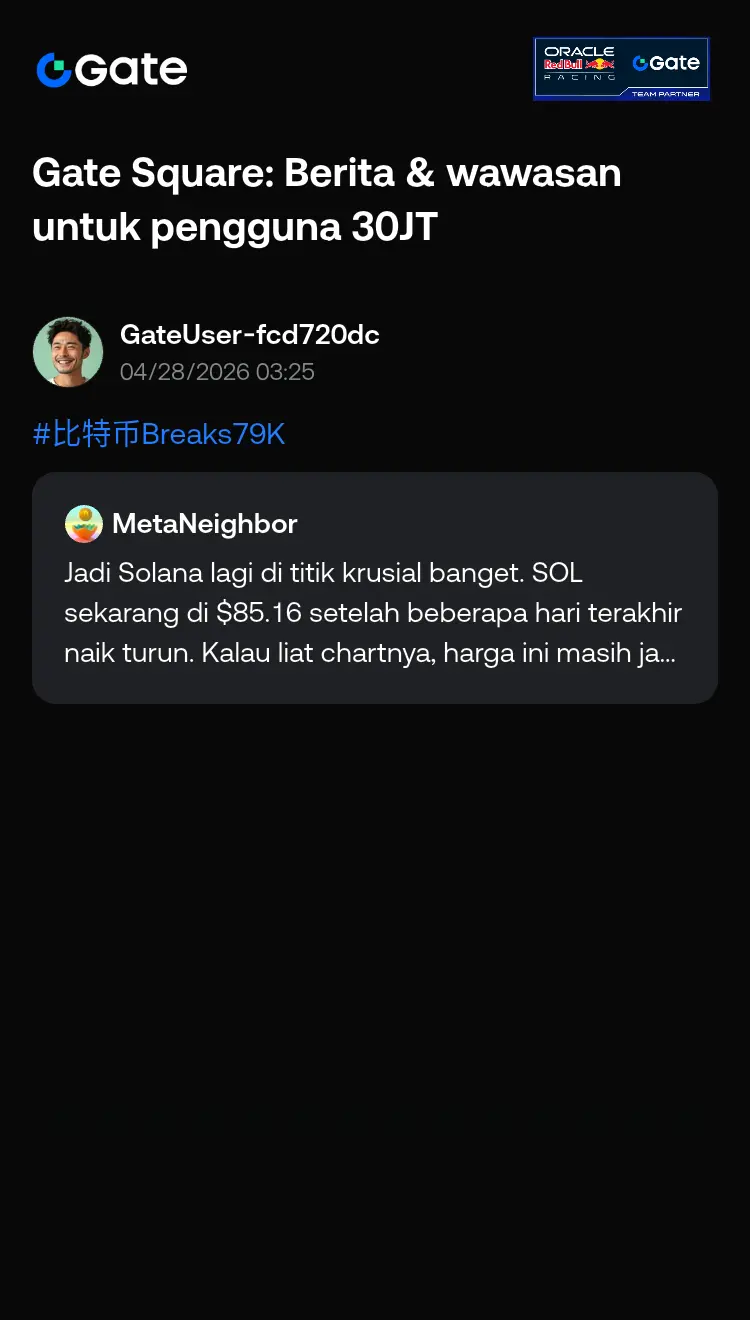Tap the "untuk pengguna 30JT" headline line
750x1320 pixels.
point(235,227)
